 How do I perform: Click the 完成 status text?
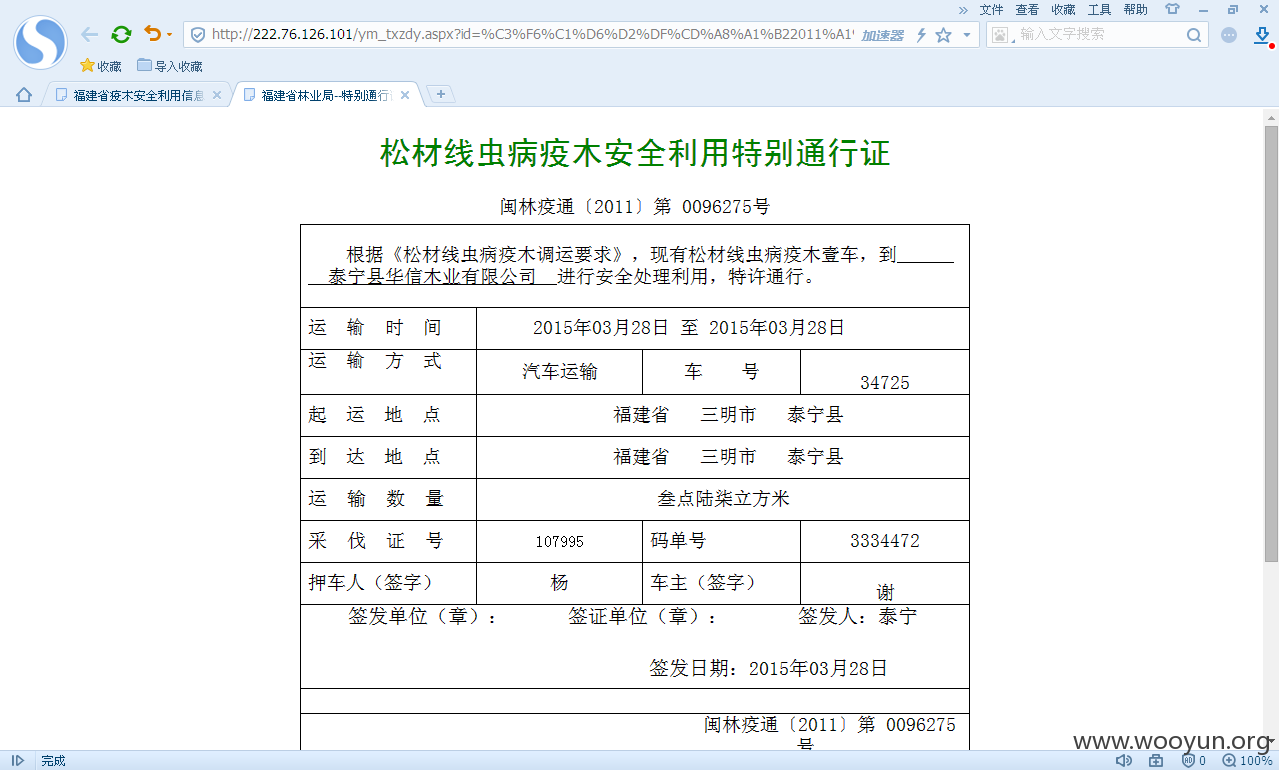[x=54, y=760]
